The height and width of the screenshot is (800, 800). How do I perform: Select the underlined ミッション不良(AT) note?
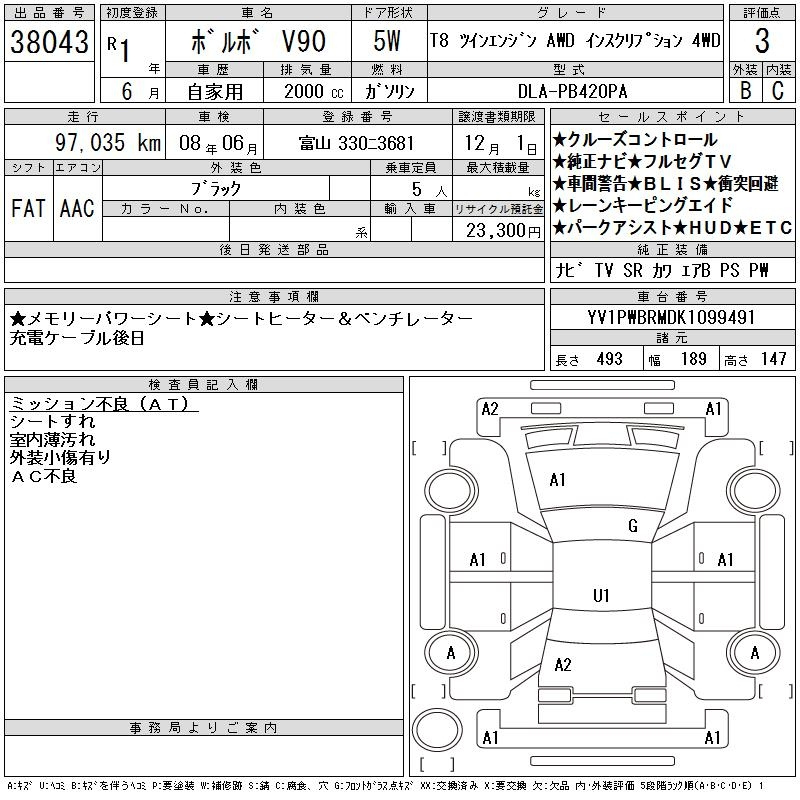pyautogui.click(x=104, y=404)
